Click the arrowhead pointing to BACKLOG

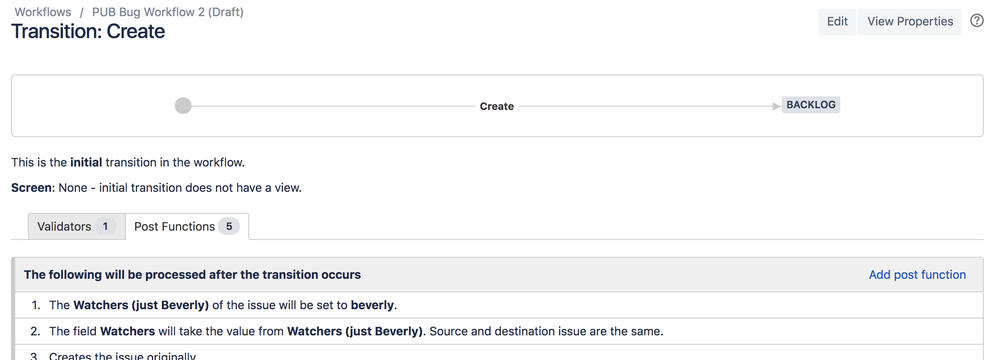click(777, 106)
